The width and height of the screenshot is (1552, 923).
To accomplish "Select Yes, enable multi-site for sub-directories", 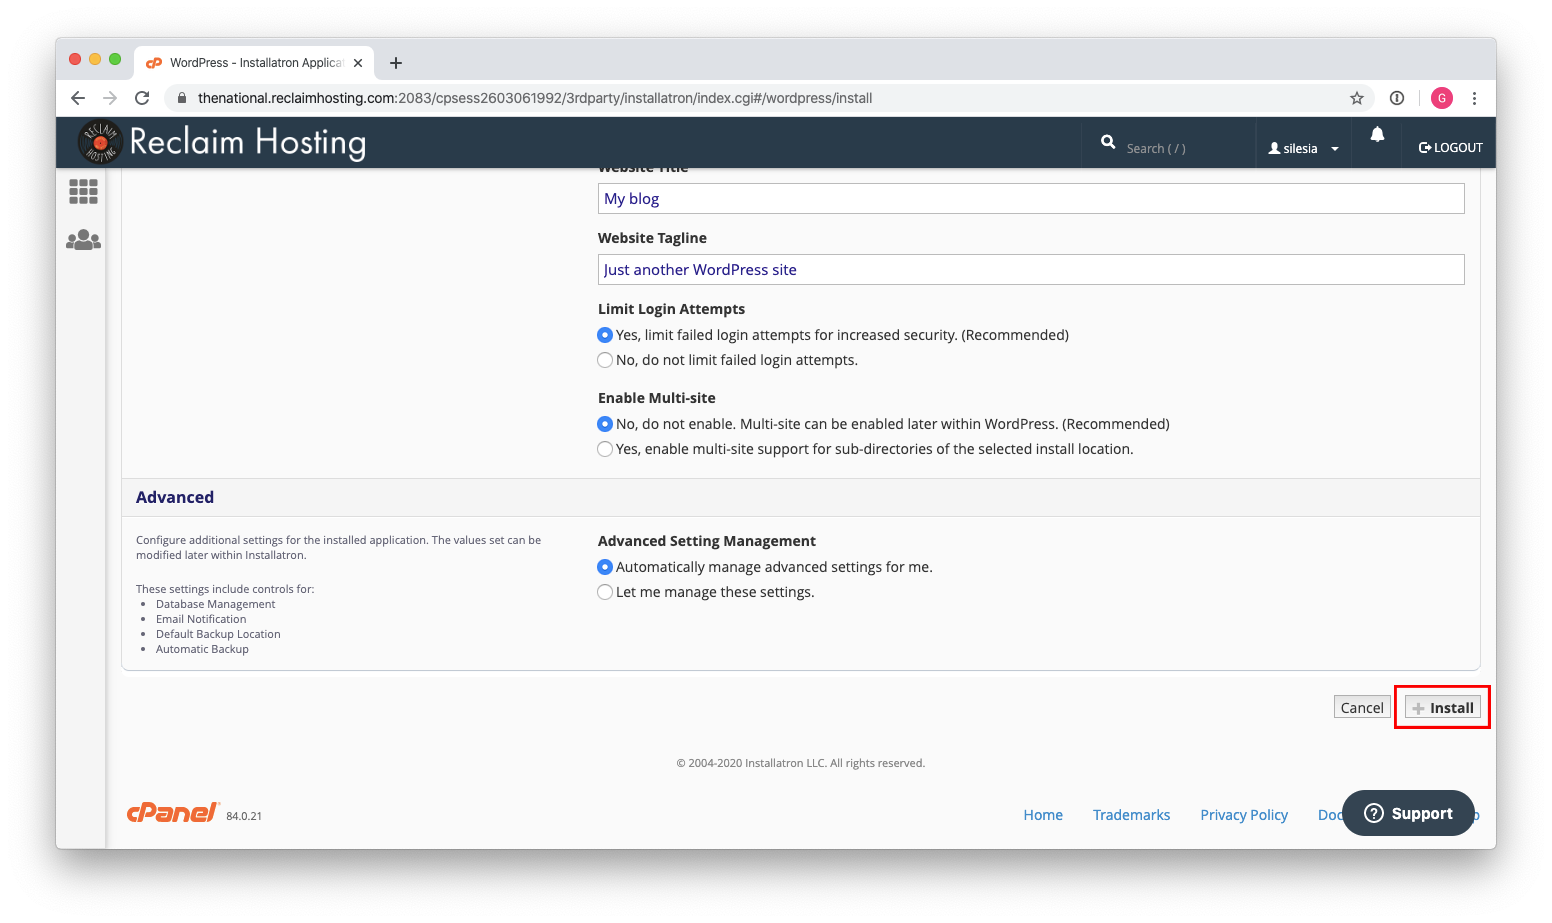I will click(x=605, y=449).
